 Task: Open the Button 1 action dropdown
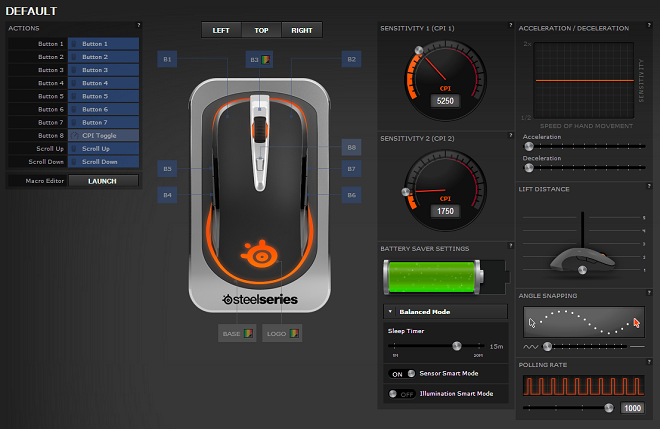point(104,44)
